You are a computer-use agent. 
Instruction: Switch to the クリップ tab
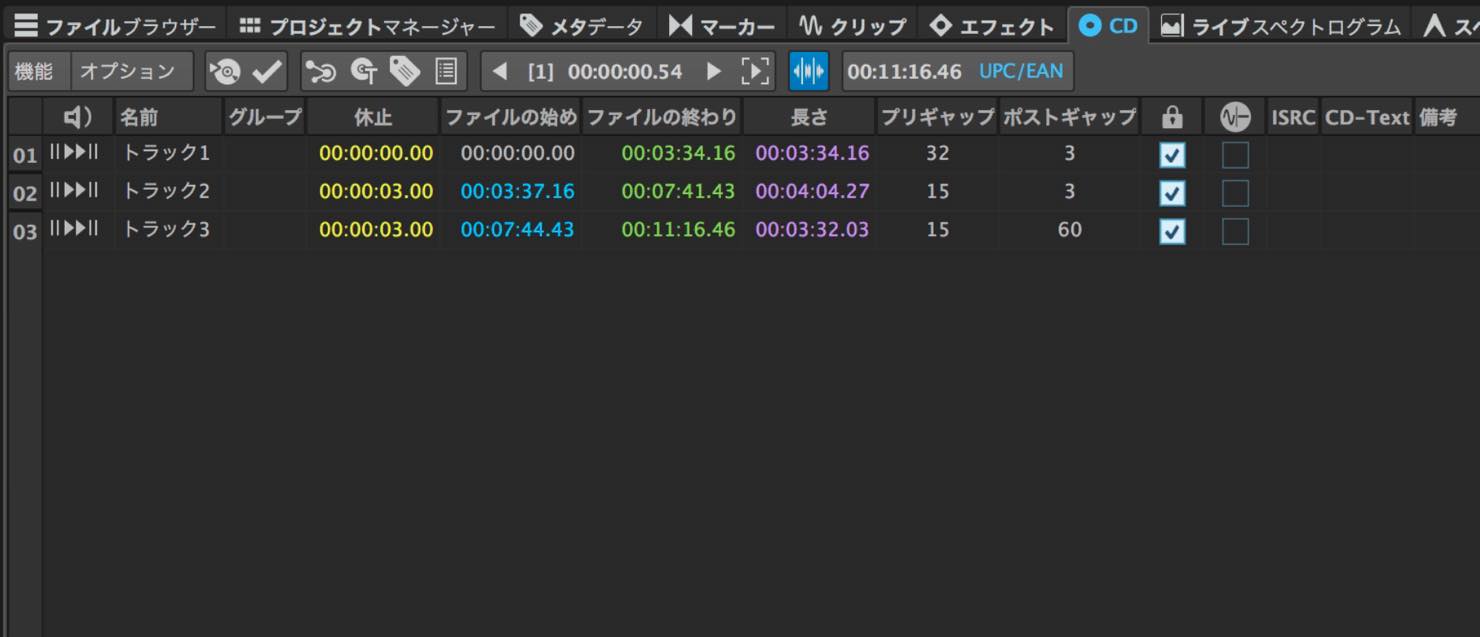point(852,25)
